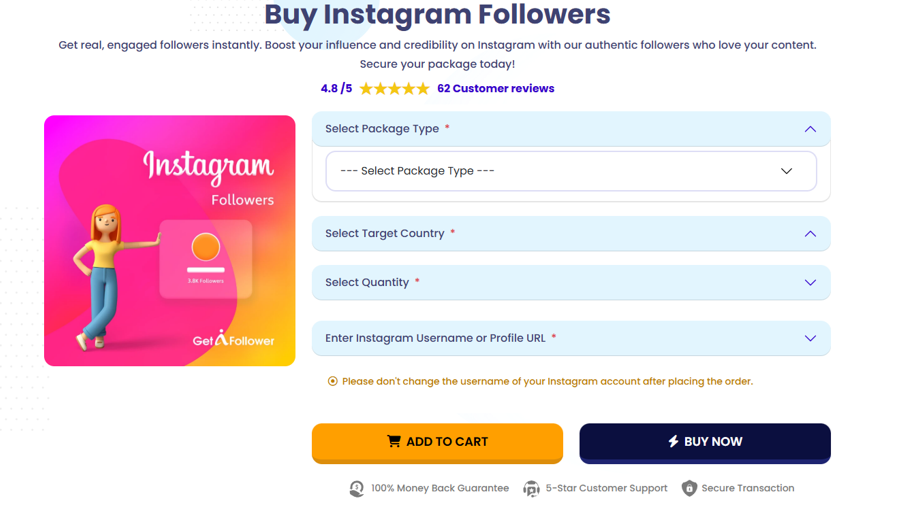The image size is (897, 514).
Task: Click the 100% Money Back Guarantee text
Action: point(440,488)
